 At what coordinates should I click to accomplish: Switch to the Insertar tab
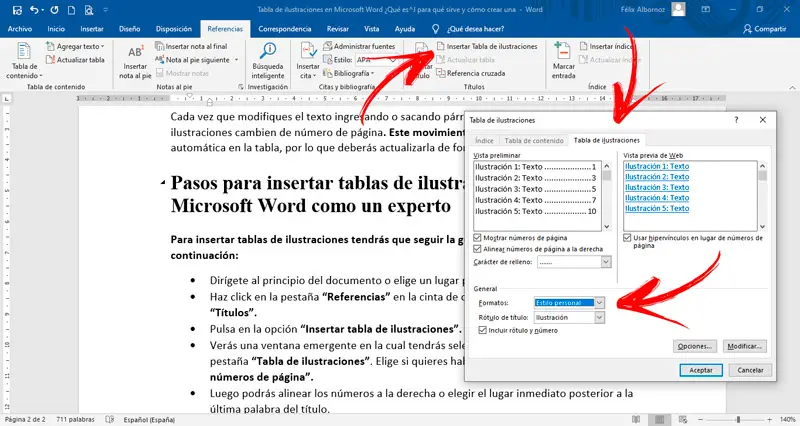click(x=92, y=29)
